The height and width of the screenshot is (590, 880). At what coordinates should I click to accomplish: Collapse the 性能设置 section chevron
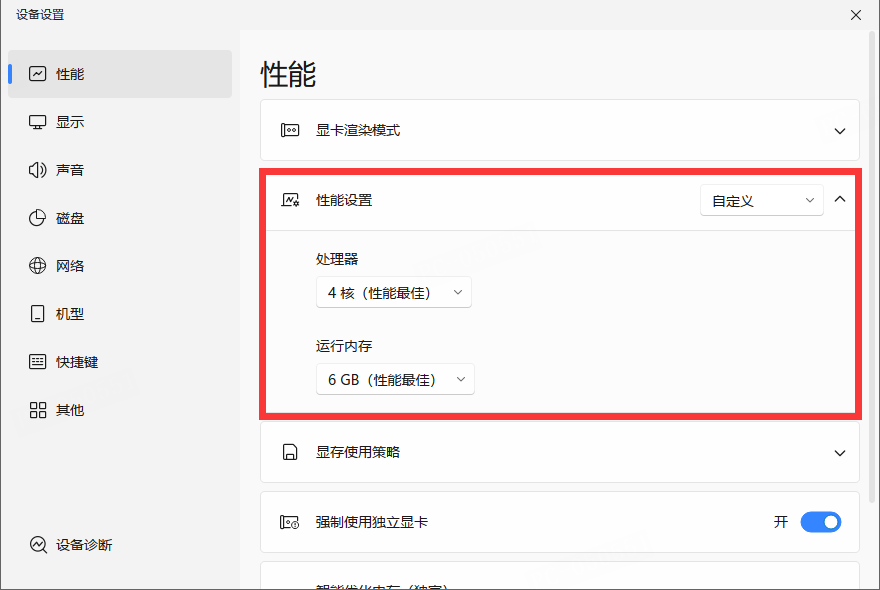839,200
